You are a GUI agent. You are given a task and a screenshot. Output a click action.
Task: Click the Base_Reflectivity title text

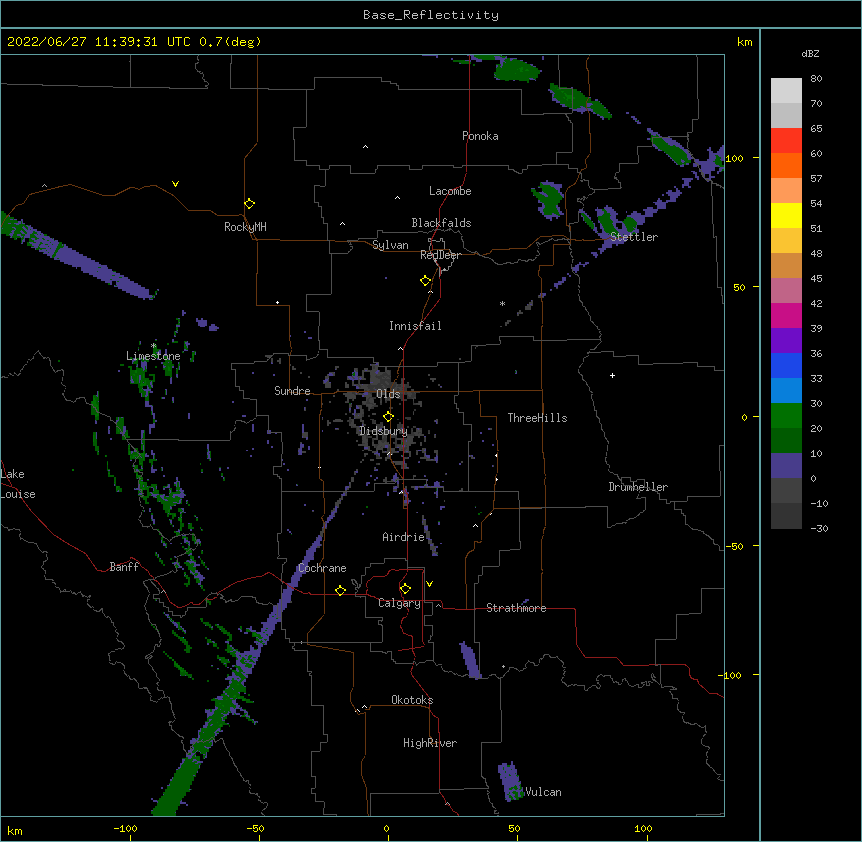[x=431, y=15]
